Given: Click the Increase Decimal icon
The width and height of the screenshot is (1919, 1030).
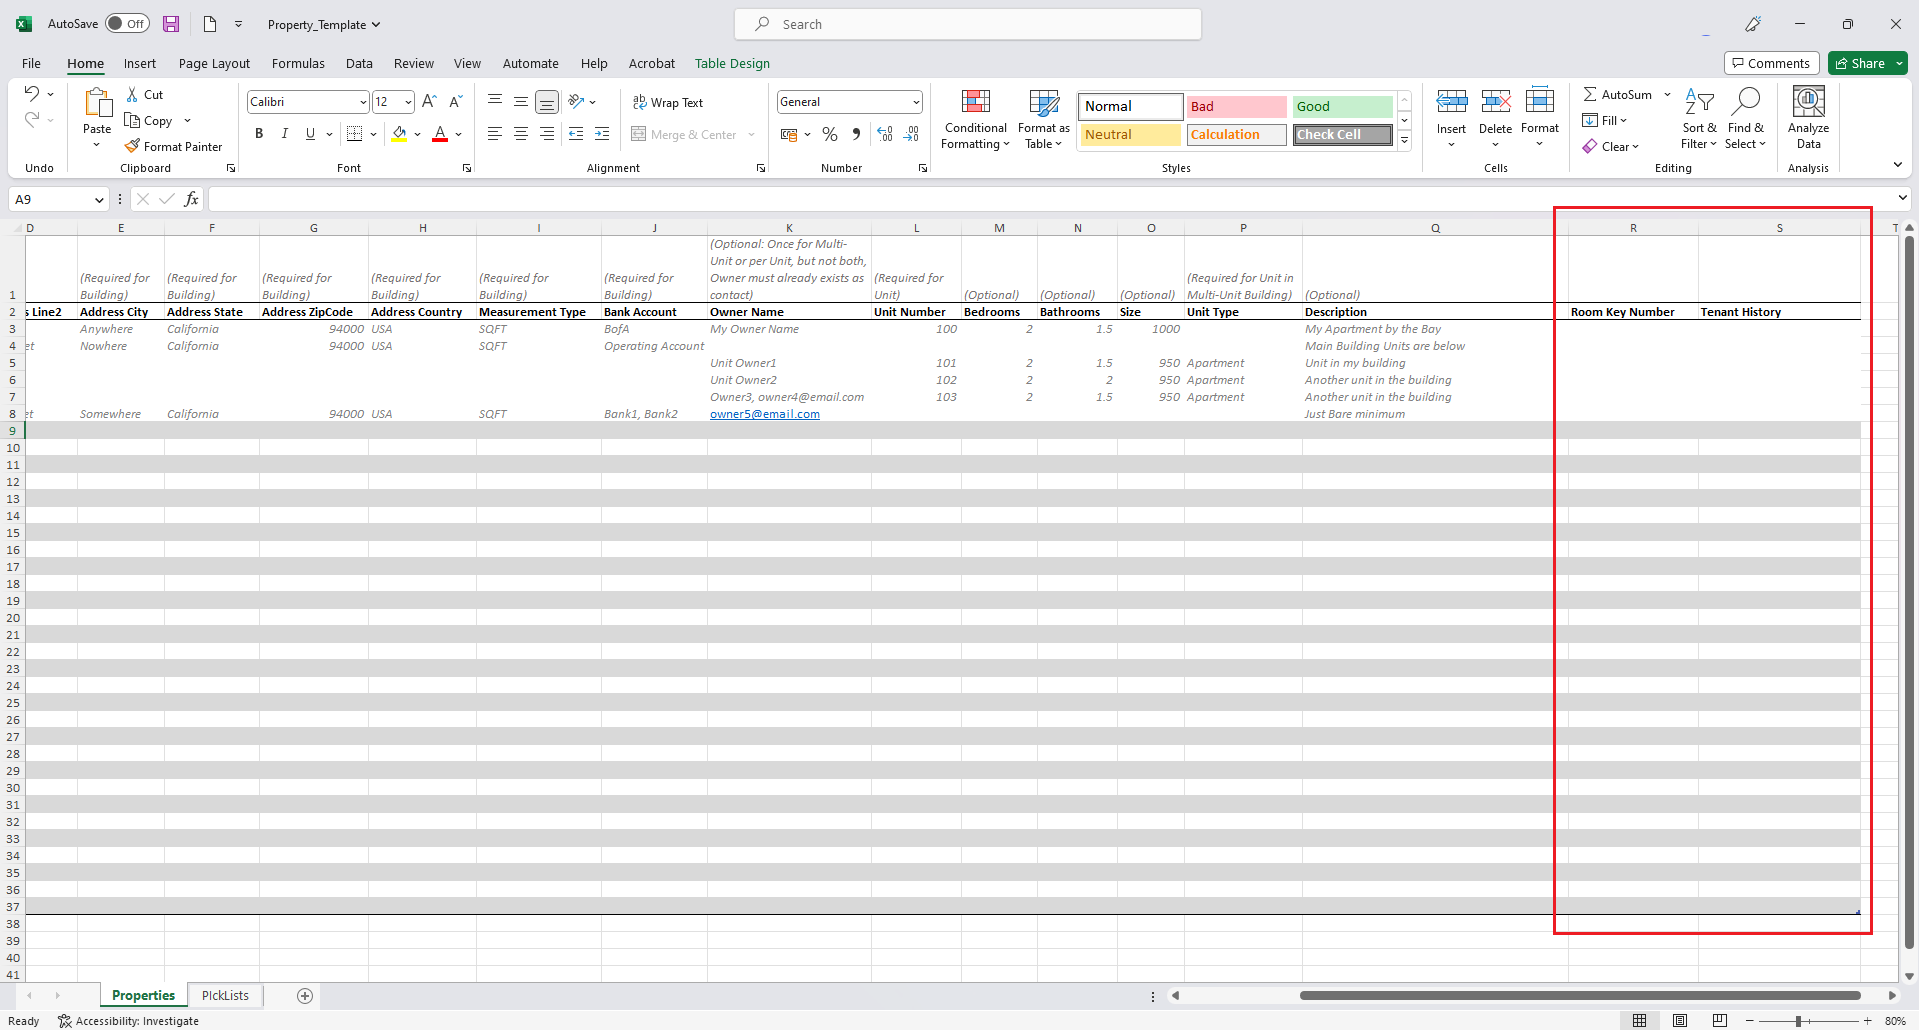Looking at the screenshot, I should (885, 134).
